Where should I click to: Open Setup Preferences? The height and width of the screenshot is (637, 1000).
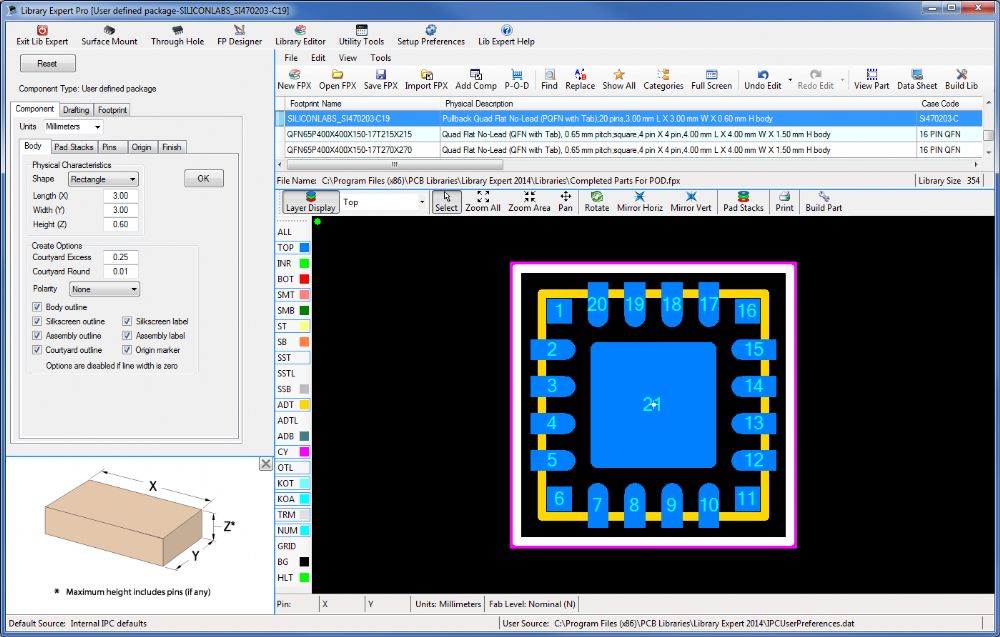click(430, 36)
